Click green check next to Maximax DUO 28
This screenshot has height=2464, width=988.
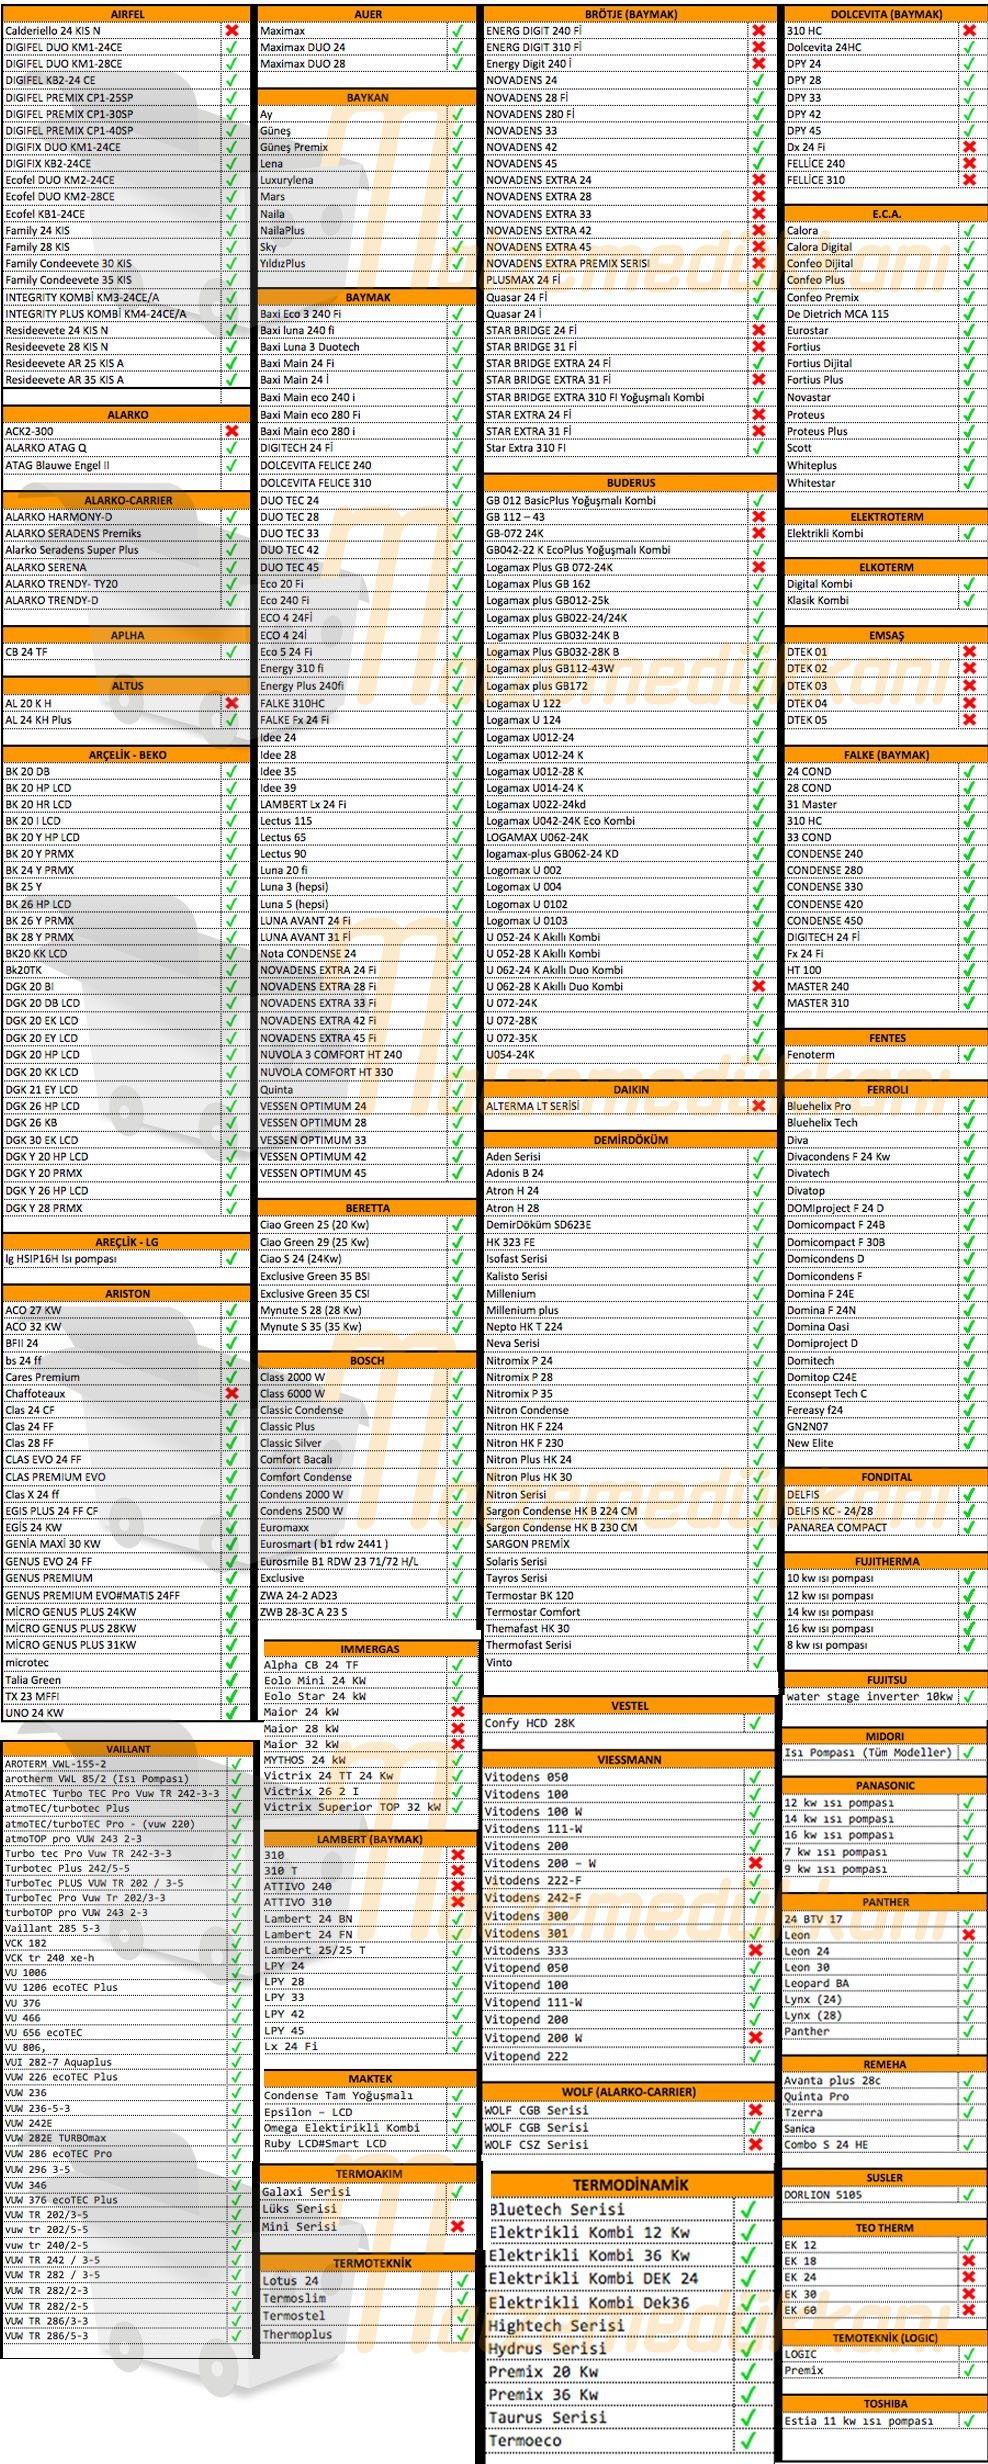pyautogui.click(x=457, y=64)
